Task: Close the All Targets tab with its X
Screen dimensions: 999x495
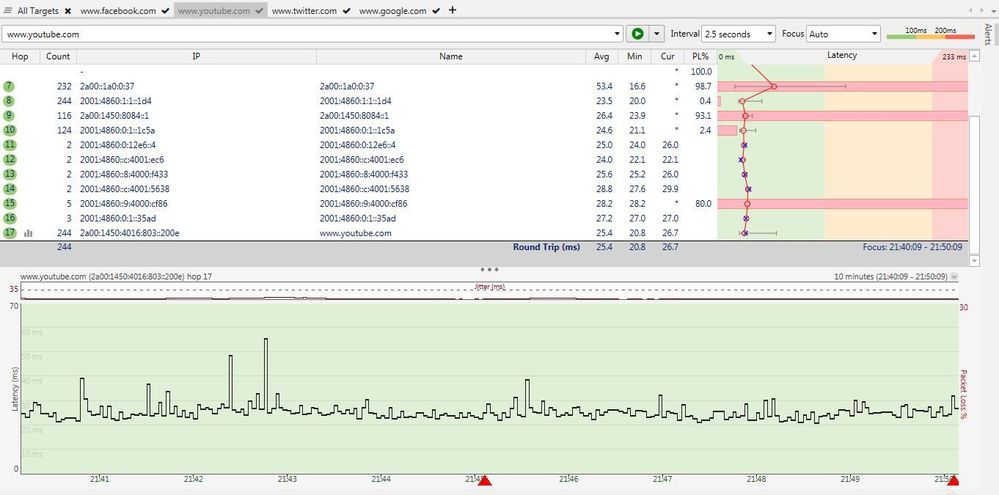Action: (x=68, y=11)
